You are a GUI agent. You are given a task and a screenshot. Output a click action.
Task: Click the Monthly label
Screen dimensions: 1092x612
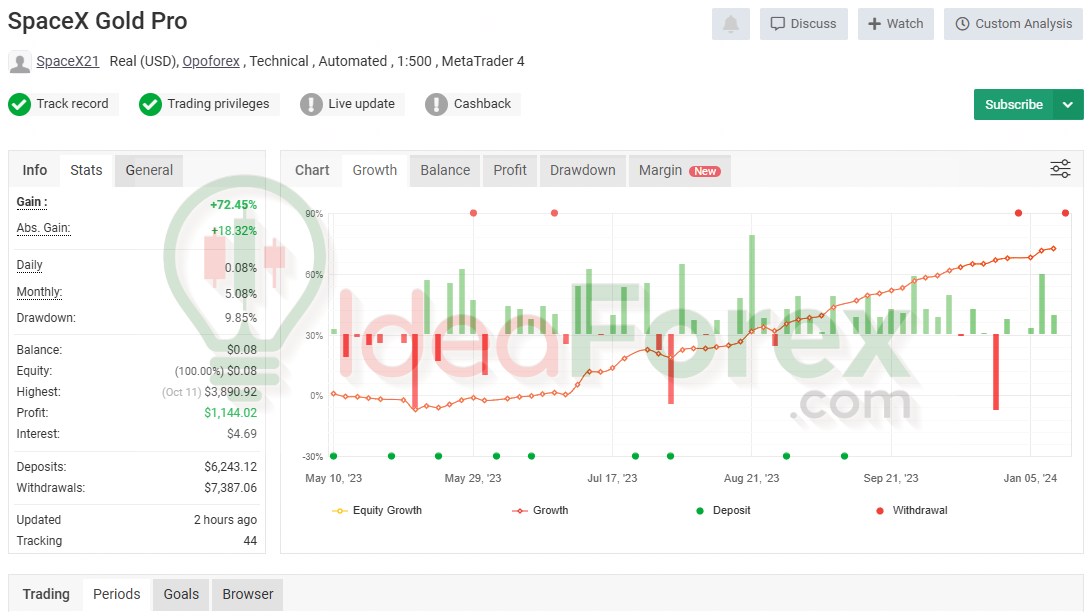pyautogui.click(x=39, y=292)
